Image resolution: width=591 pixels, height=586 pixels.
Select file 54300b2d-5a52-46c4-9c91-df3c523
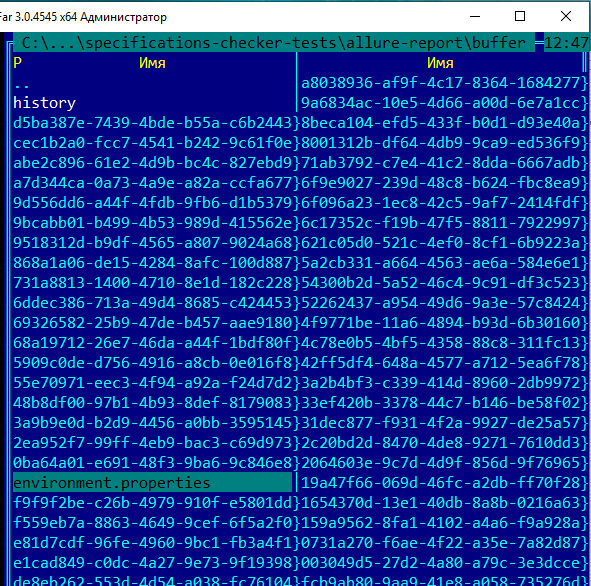[440, 283]
